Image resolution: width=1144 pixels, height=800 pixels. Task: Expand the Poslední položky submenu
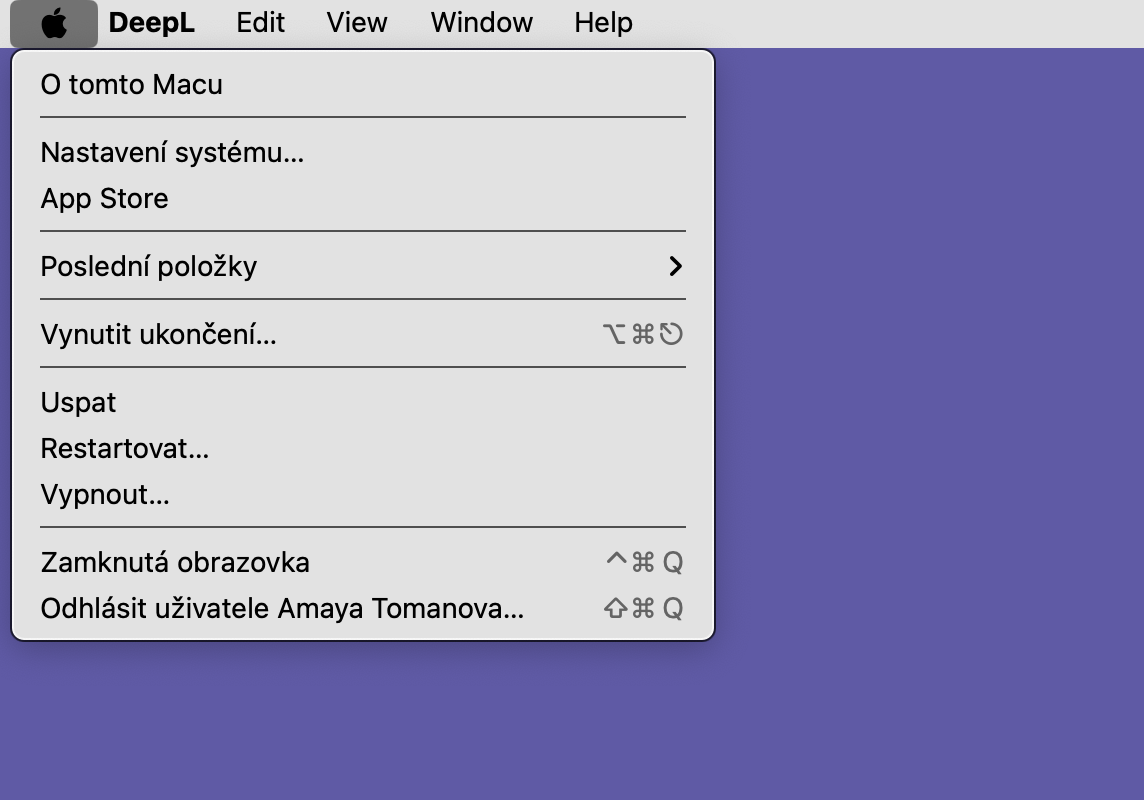click(363, 266)
